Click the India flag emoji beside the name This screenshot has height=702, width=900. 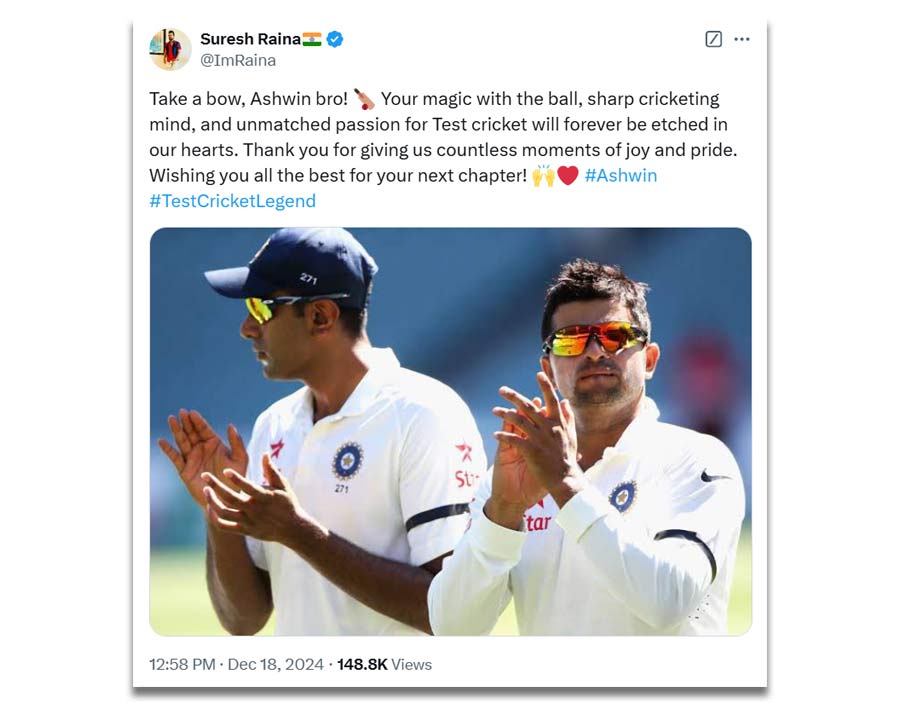(x=312, y=39)
